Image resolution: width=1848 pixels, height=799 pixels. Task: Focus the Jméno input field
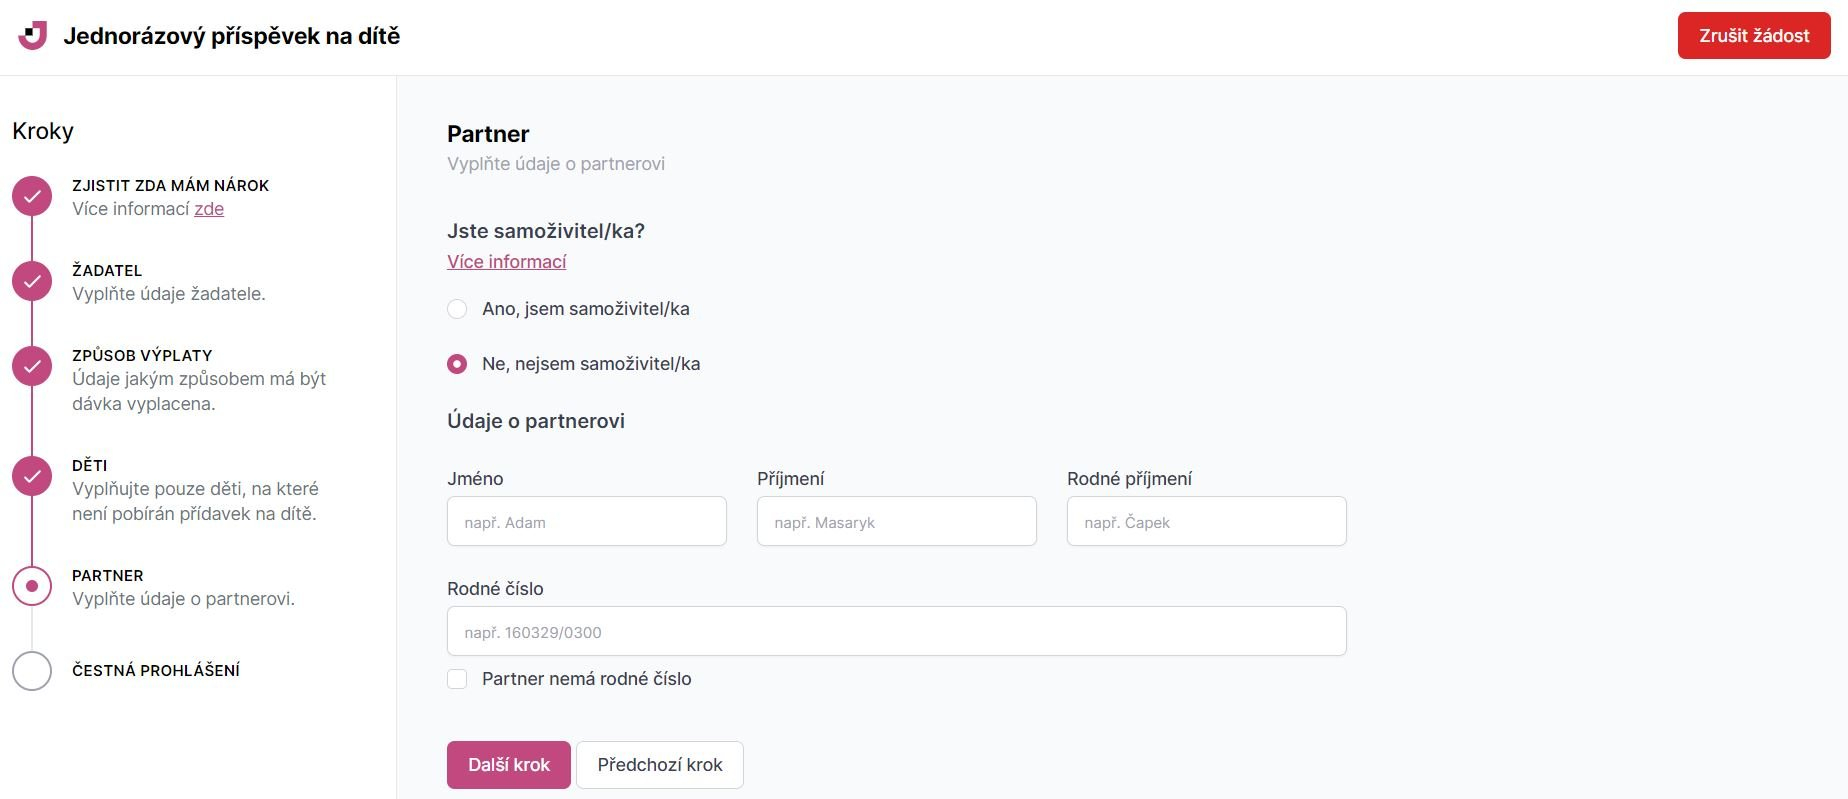click(586, 521)
